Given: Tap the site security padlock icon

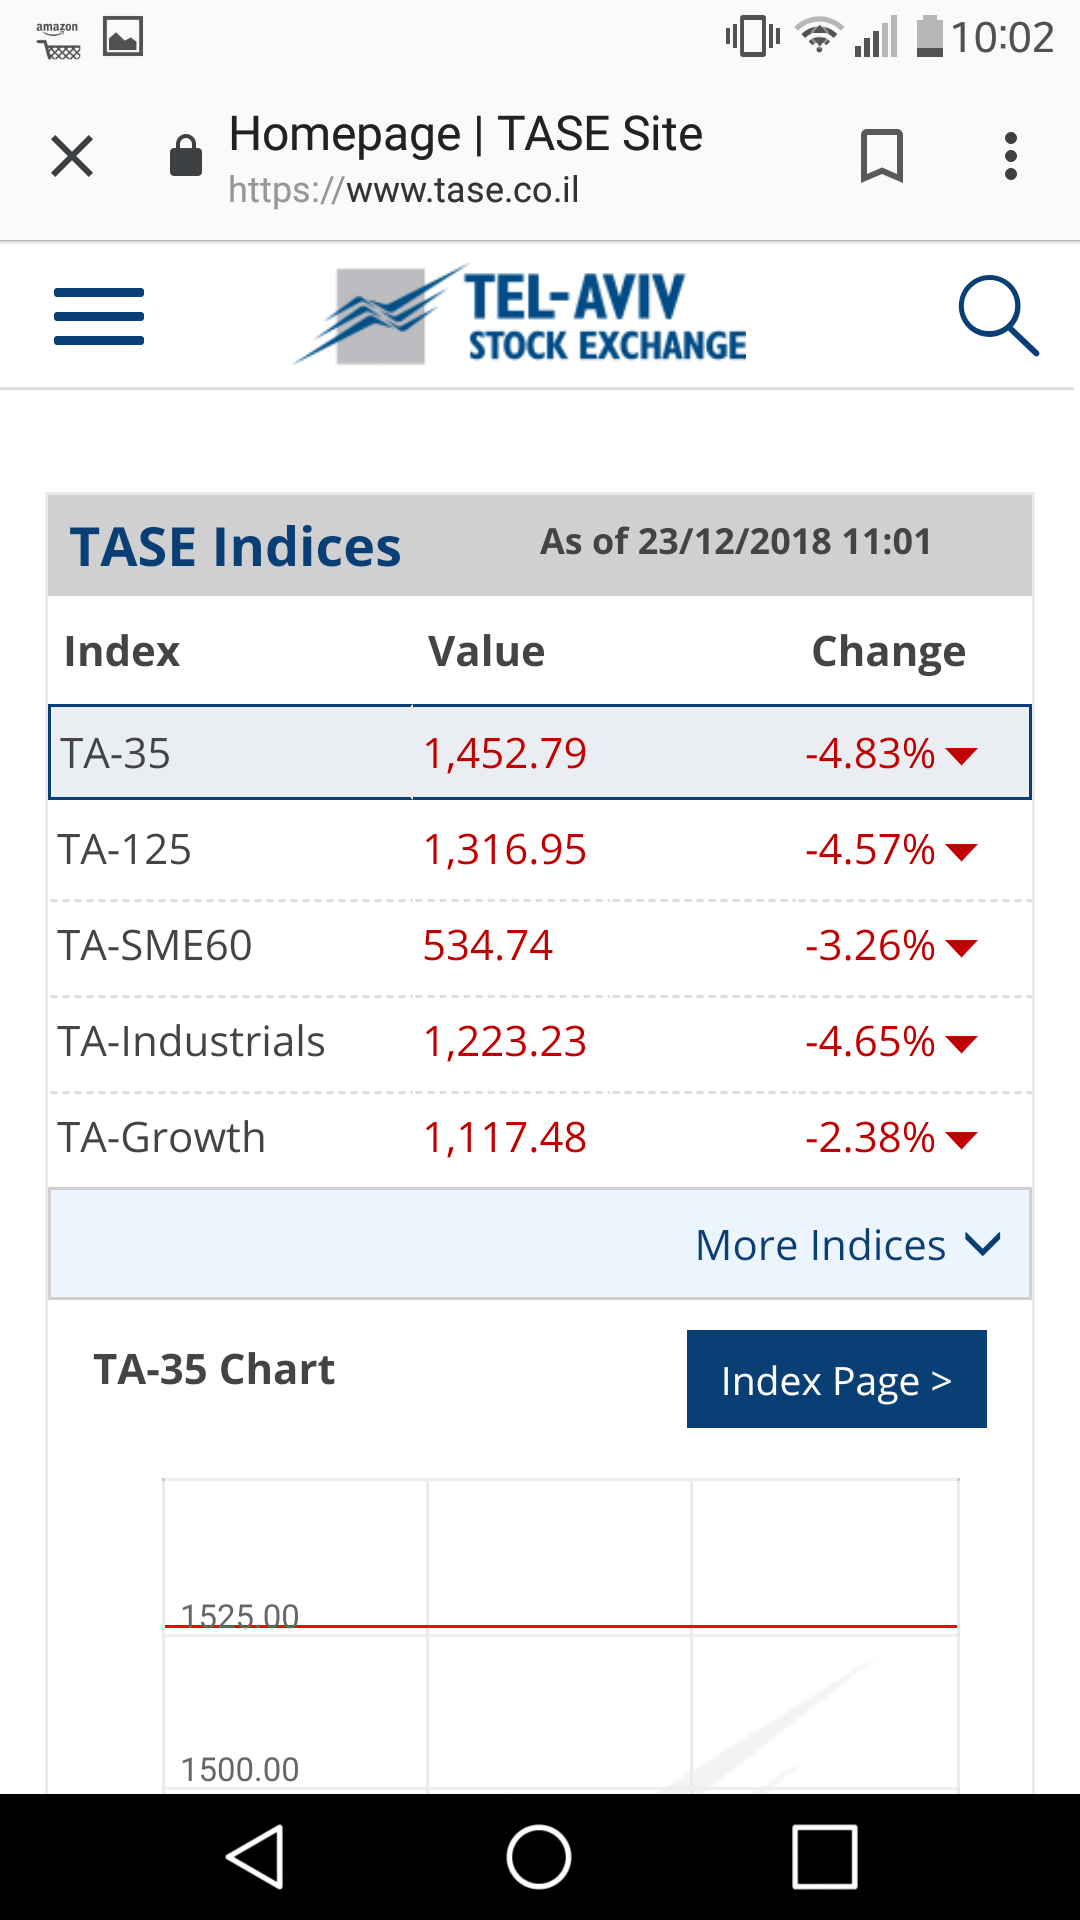Looking at the screenshot, I should [x=186, y=156].
